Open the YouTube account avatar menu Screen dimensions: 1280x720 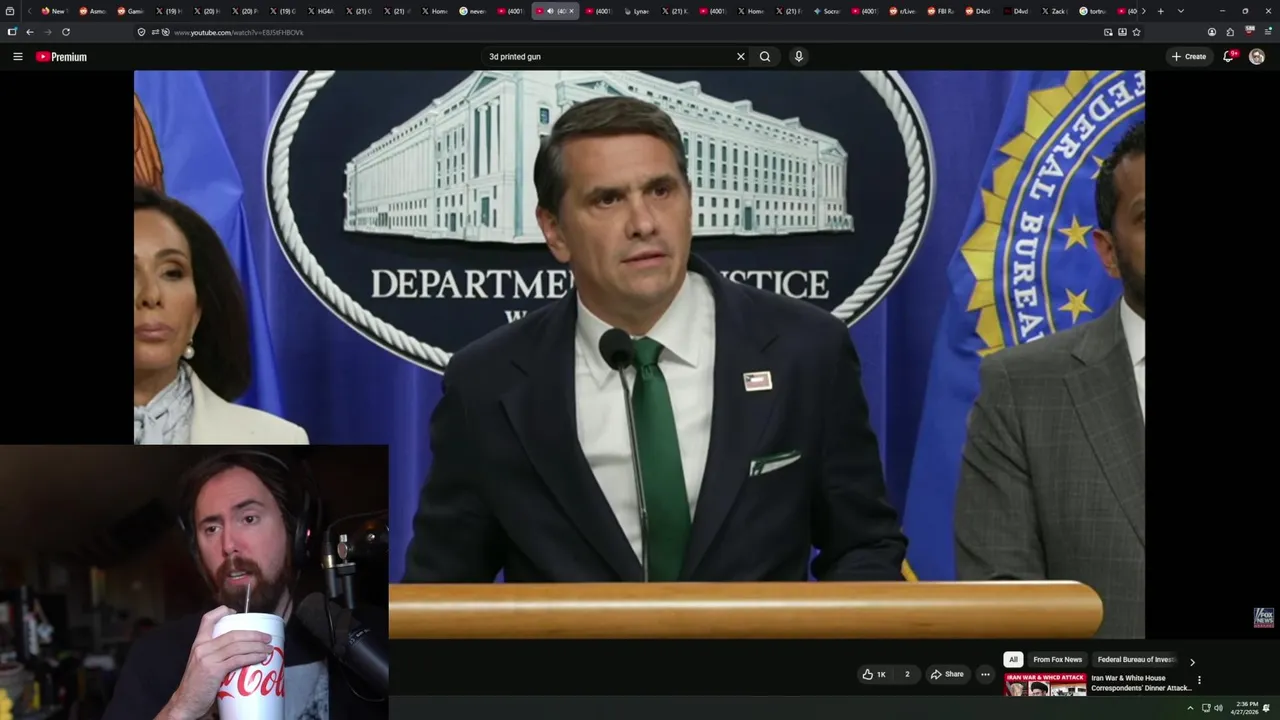pyautogui.click(x=1257, y=57)
